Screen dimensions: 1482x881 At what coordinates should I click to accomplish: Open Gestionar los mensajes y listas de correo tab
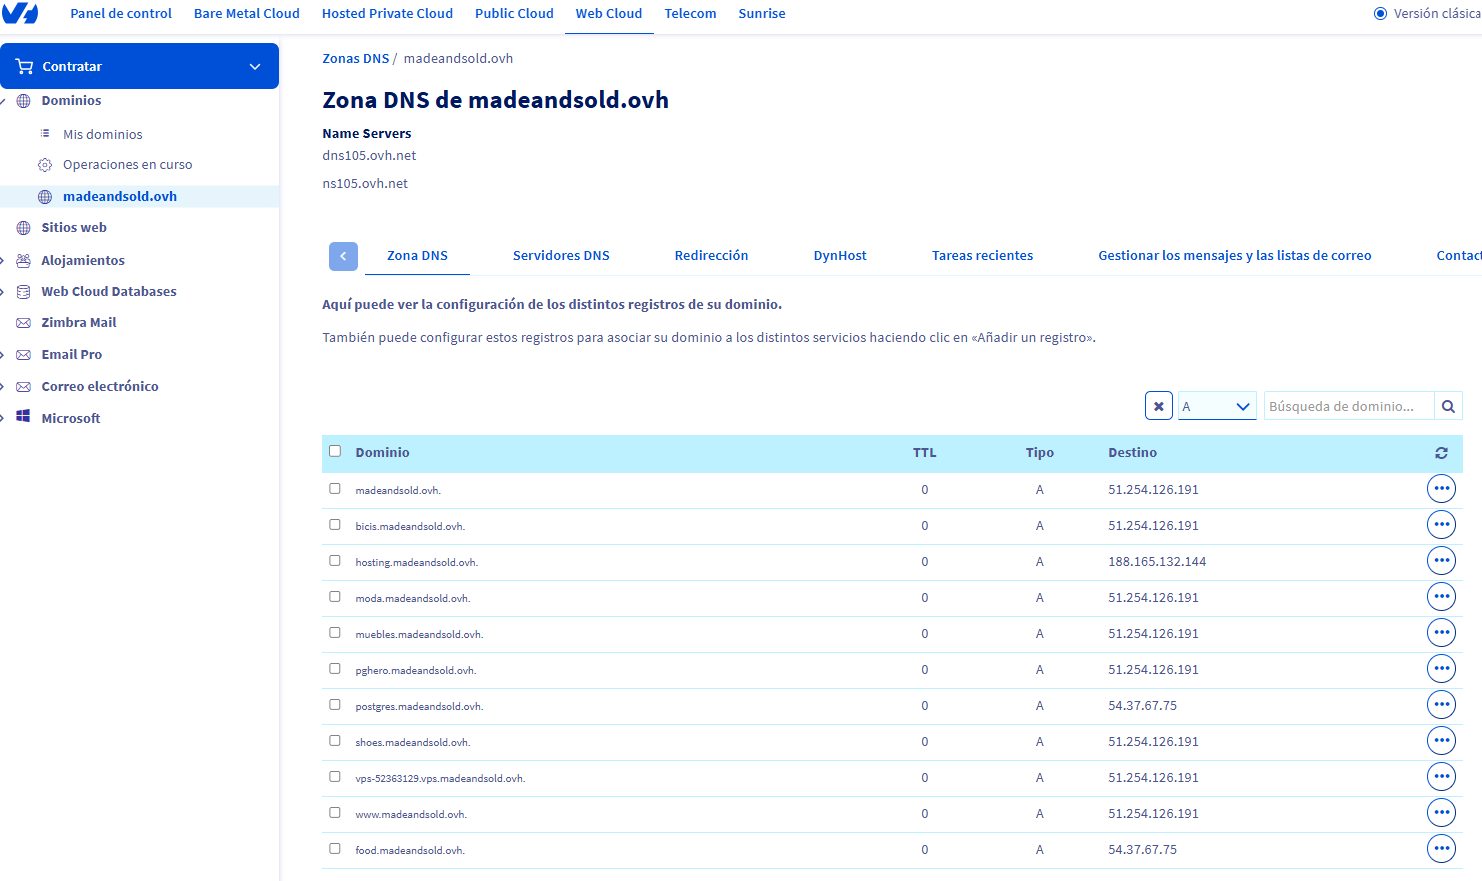pos(1235,256)
